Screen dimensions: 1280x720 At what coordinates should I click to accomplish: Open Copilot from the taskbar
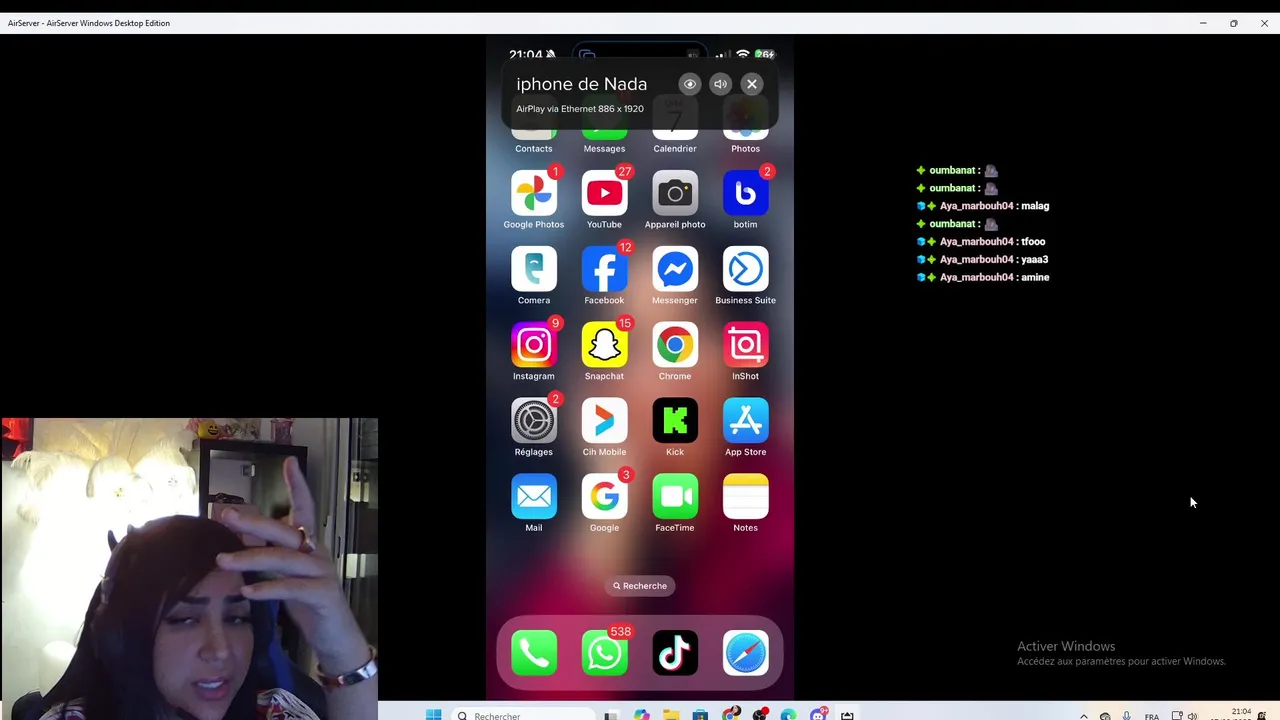[x=641, y=714]
